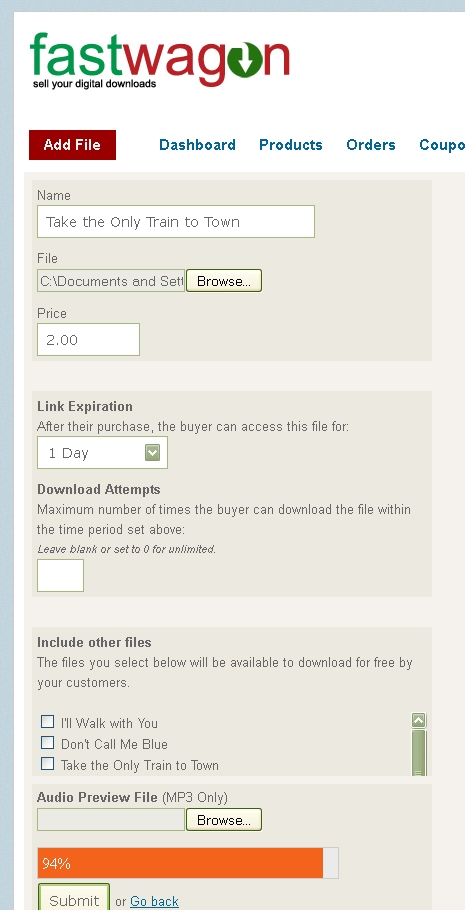Go to the Products menu
The height and width of the screenshot is (910, 465).
click(291, 145)
